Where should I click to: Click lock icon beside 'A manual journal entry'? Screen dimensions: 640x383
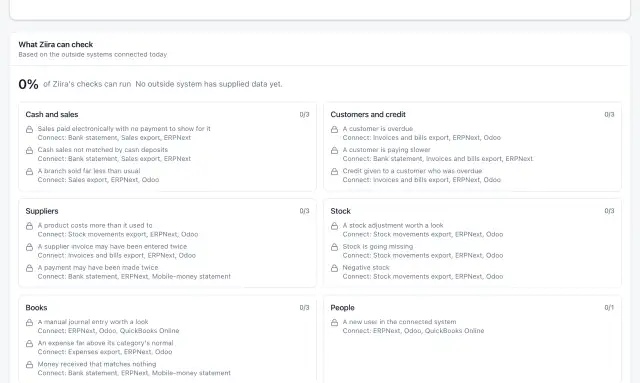click(29, 323)
